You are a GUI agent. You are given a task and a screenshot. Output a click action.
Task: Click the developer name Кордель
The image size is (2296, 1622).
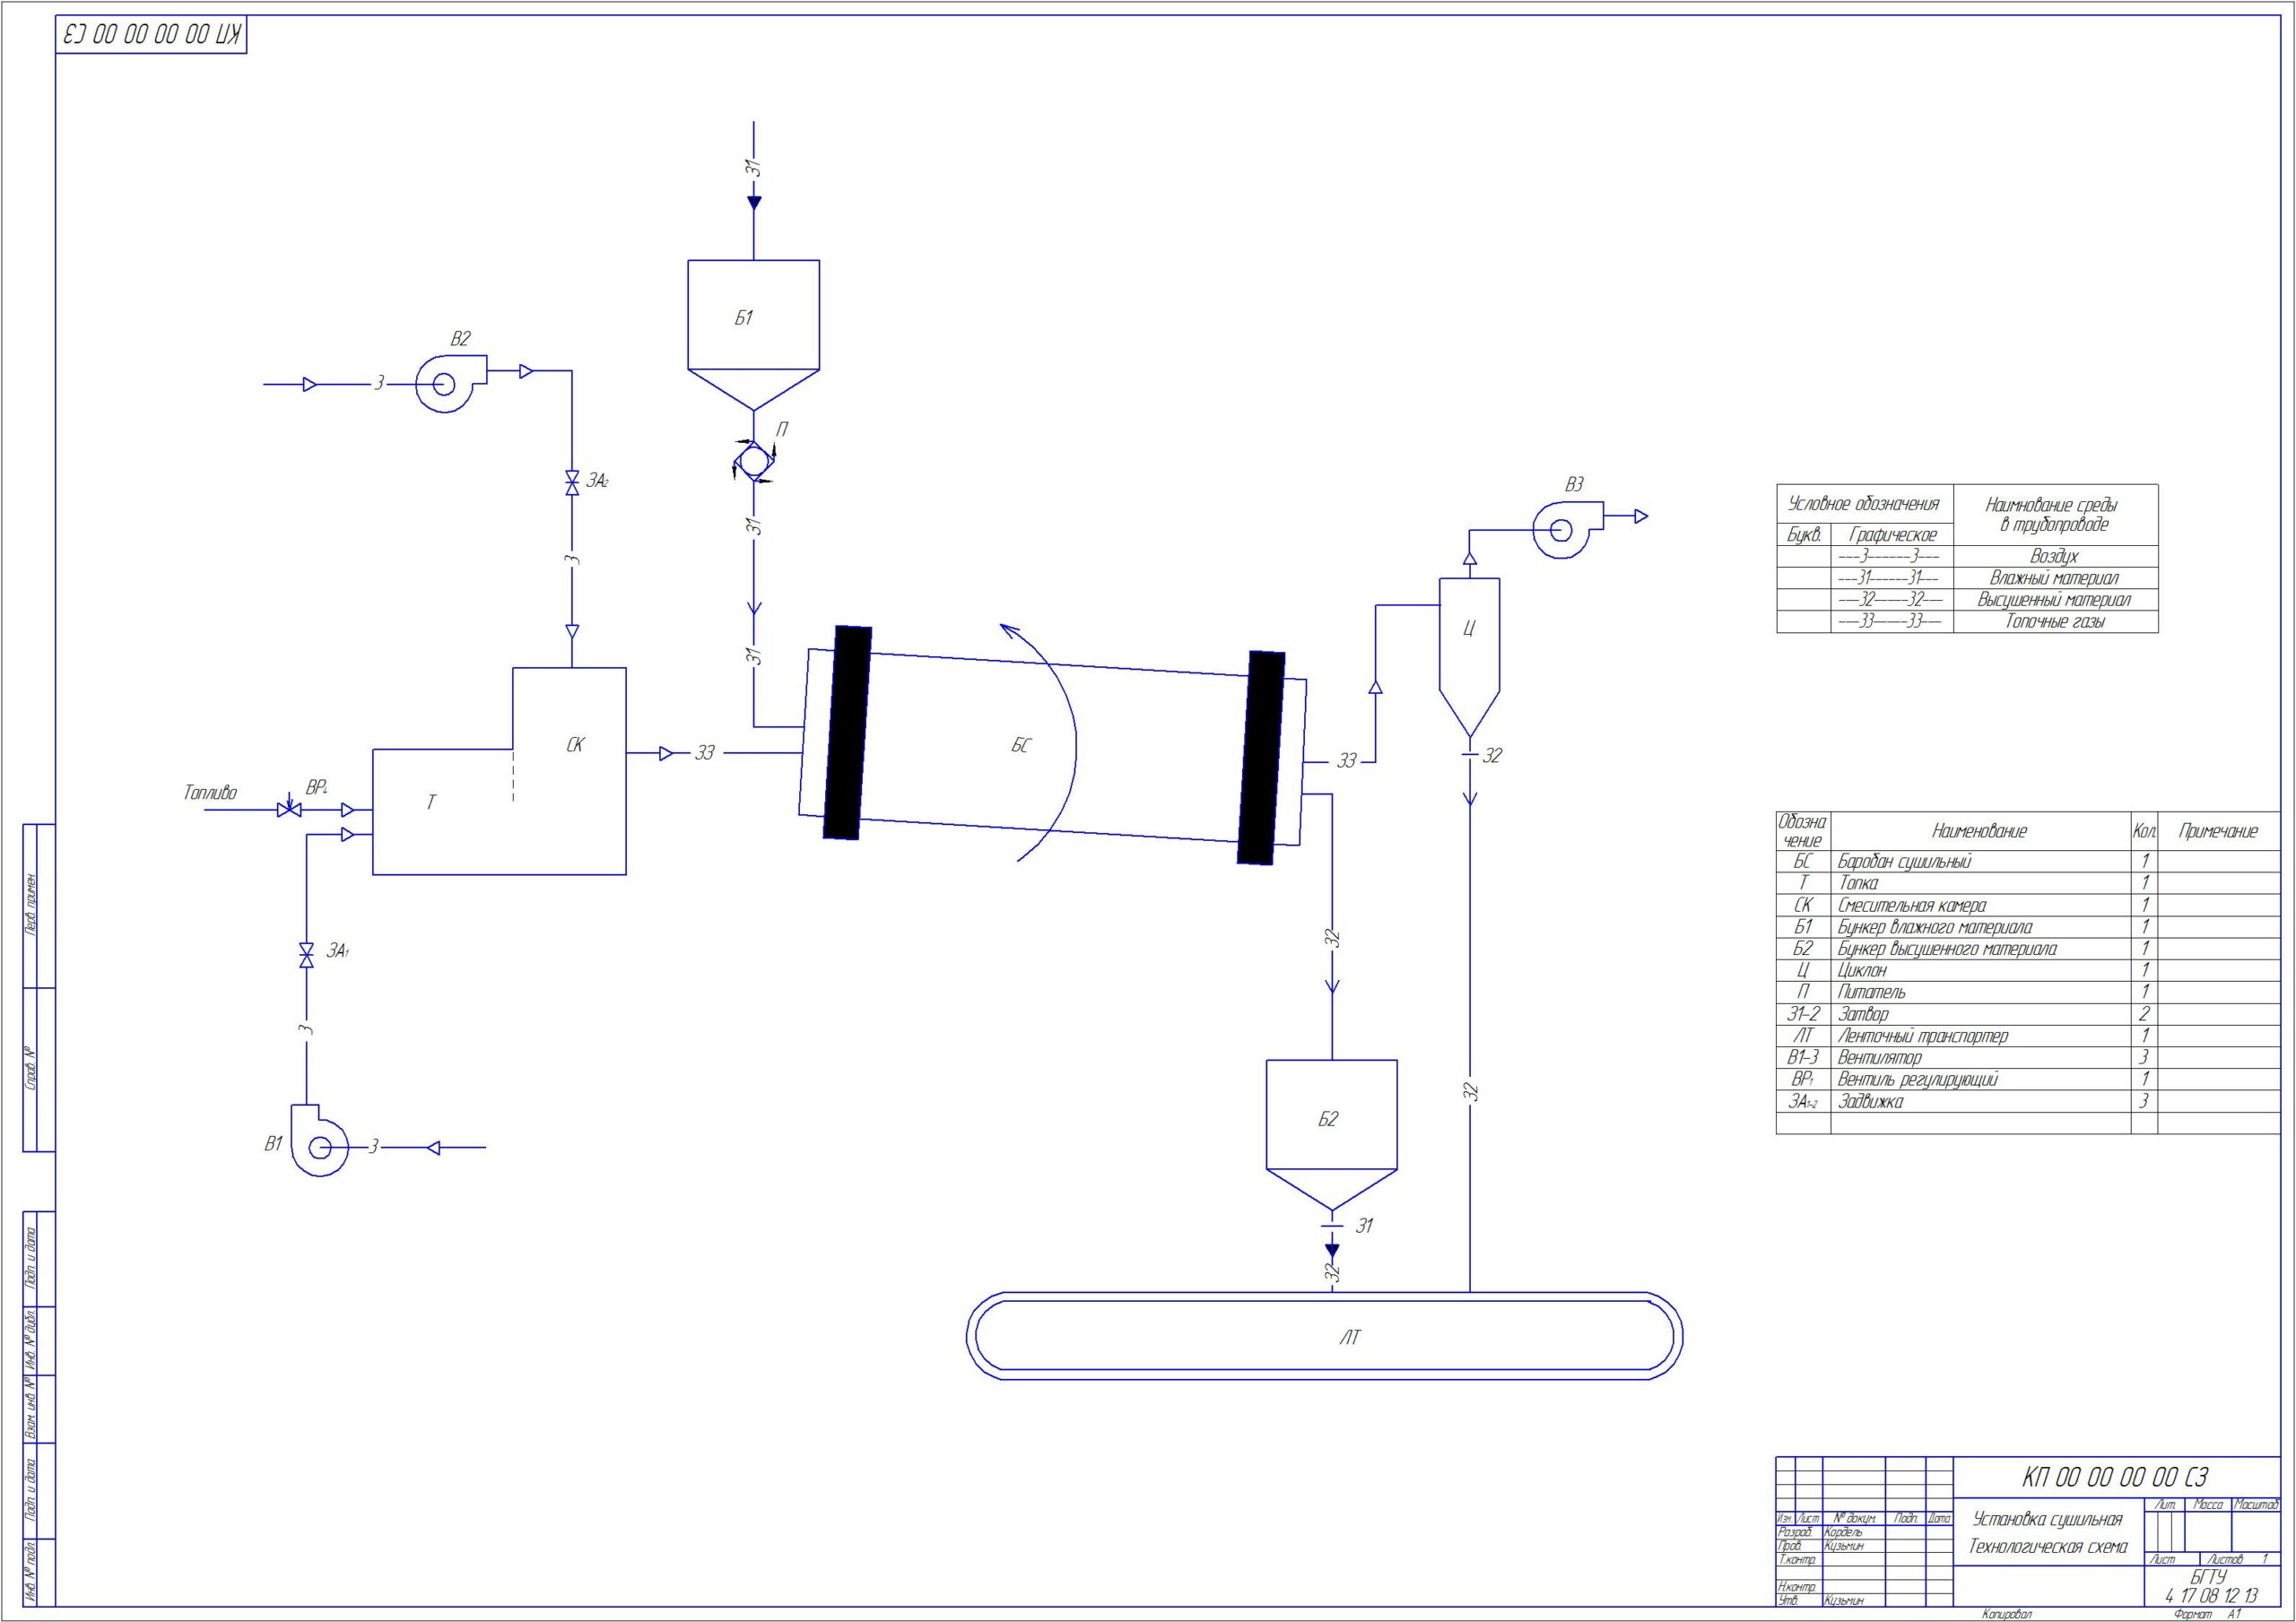(1844, 1532)
